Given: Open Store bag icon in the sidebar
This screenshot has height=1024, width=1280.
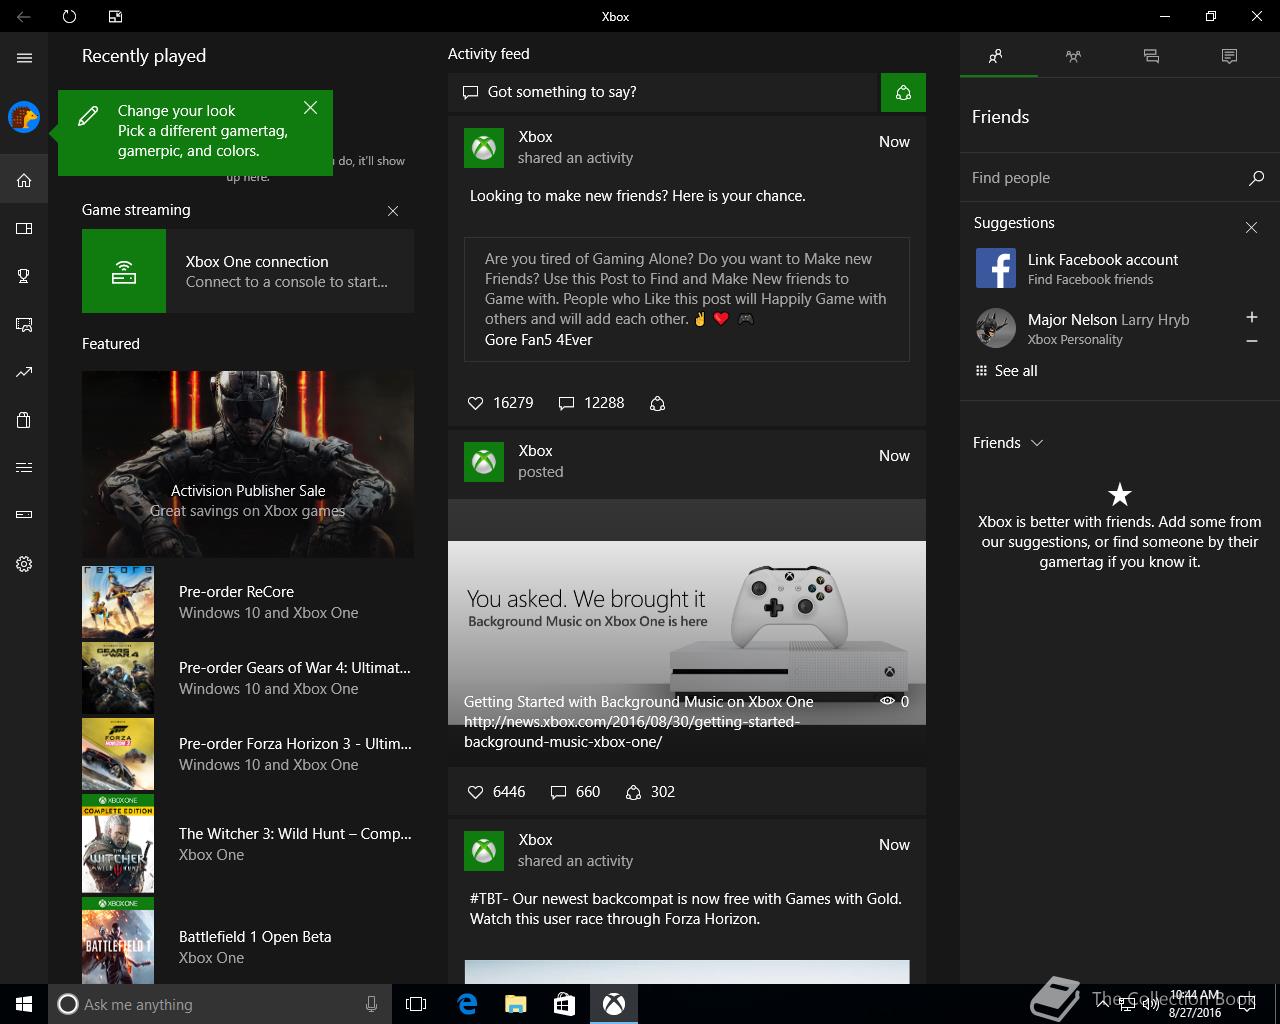Looking at the screenshot, I should point(24,420).
